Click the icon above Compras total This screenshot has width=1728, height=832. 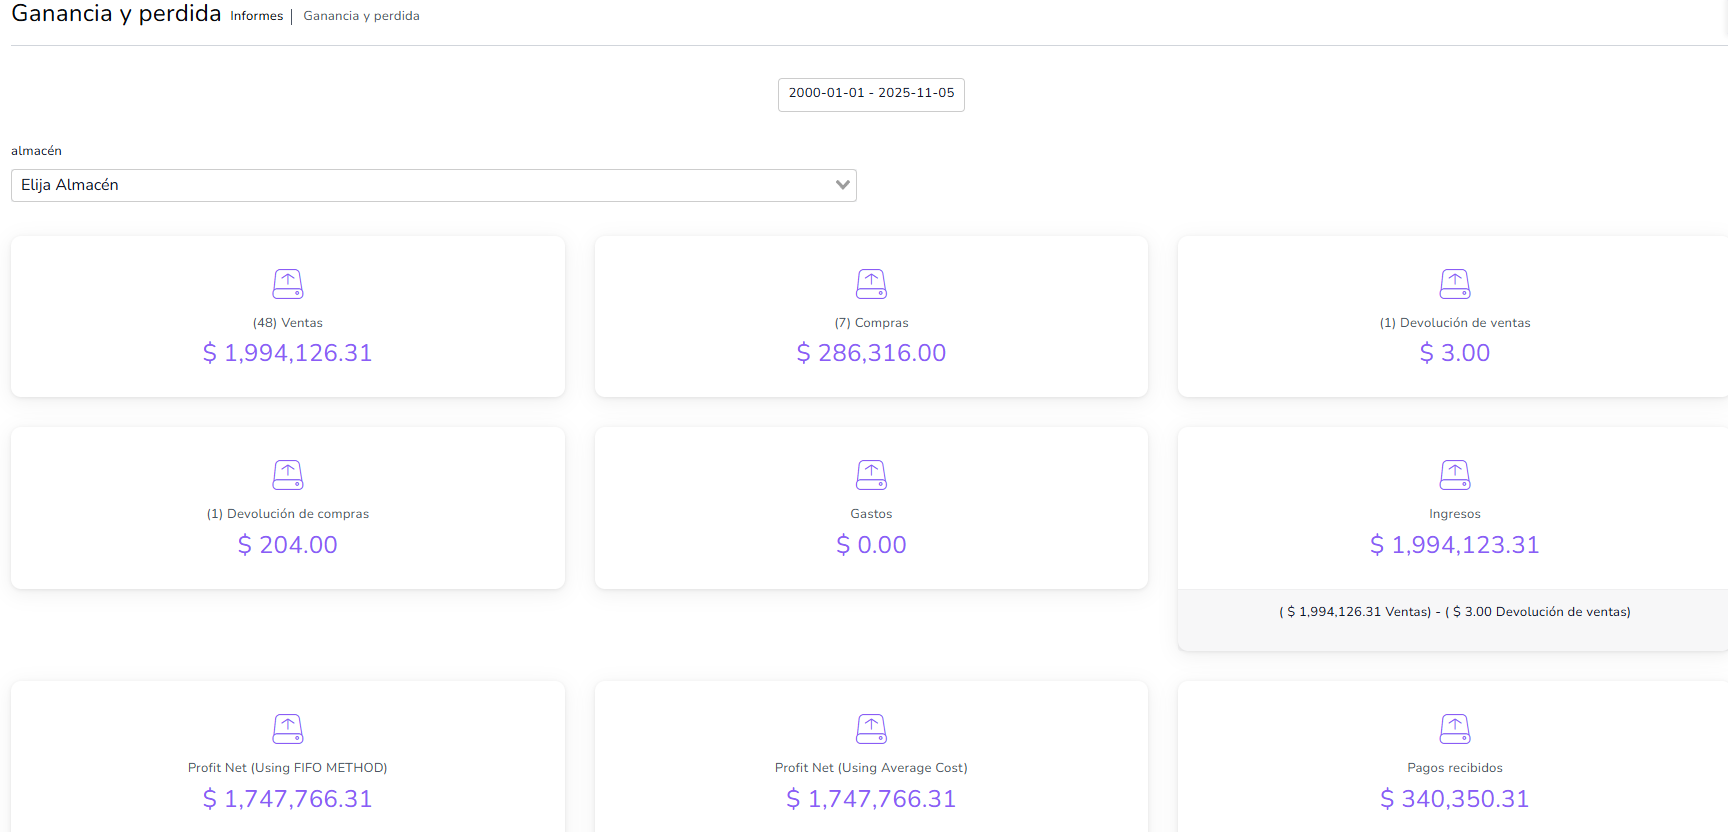(871, 284)
